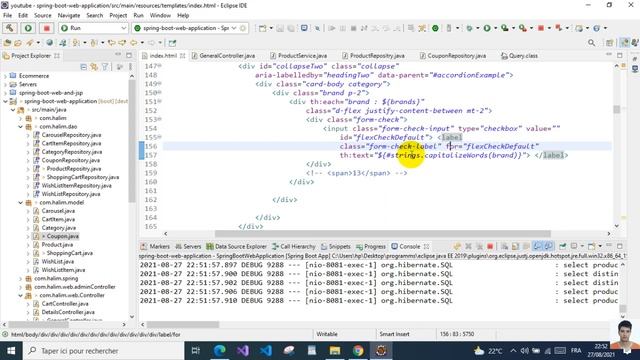Collapse the com.halim.dao package
The height and width of the screenshot is (360, 640).
[x=20, y=127]
